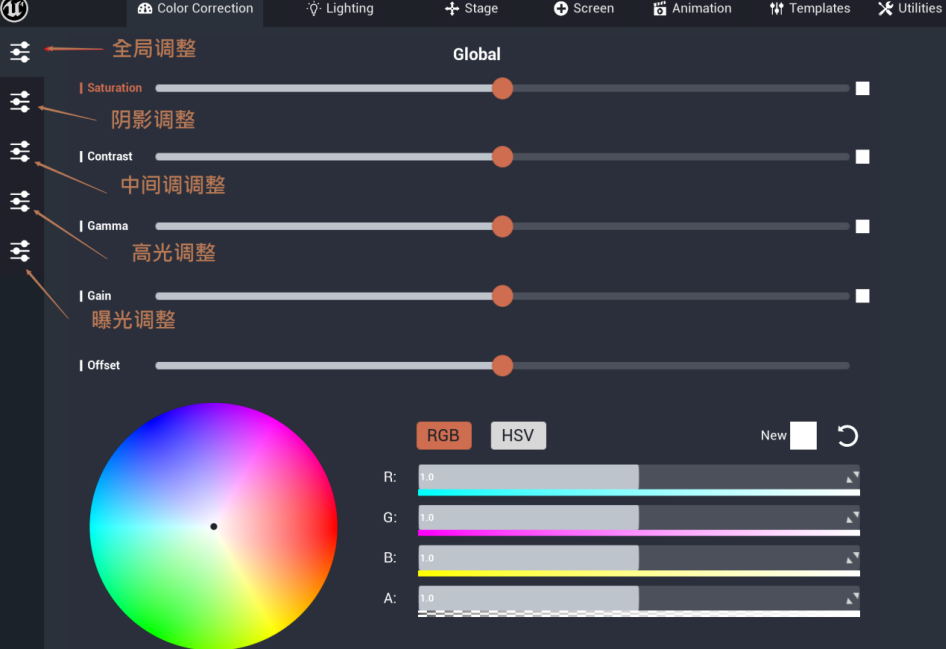Image resolution: width=946 pixels, height=649 pixels.
Task: Toggle the Gain row white checkbox
Action: coord(862,296)
